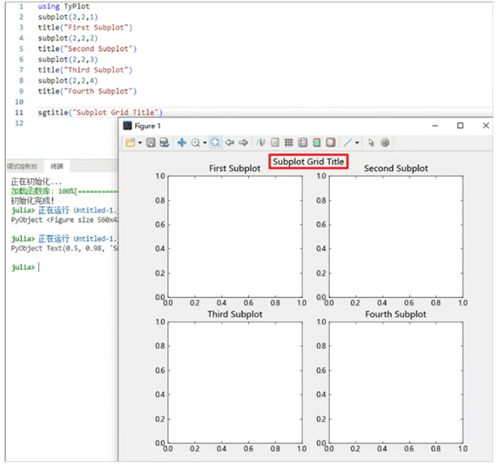Click code line title("Fourth Subplot")
This screenshot has width=498, height=470.
(87, 91)
